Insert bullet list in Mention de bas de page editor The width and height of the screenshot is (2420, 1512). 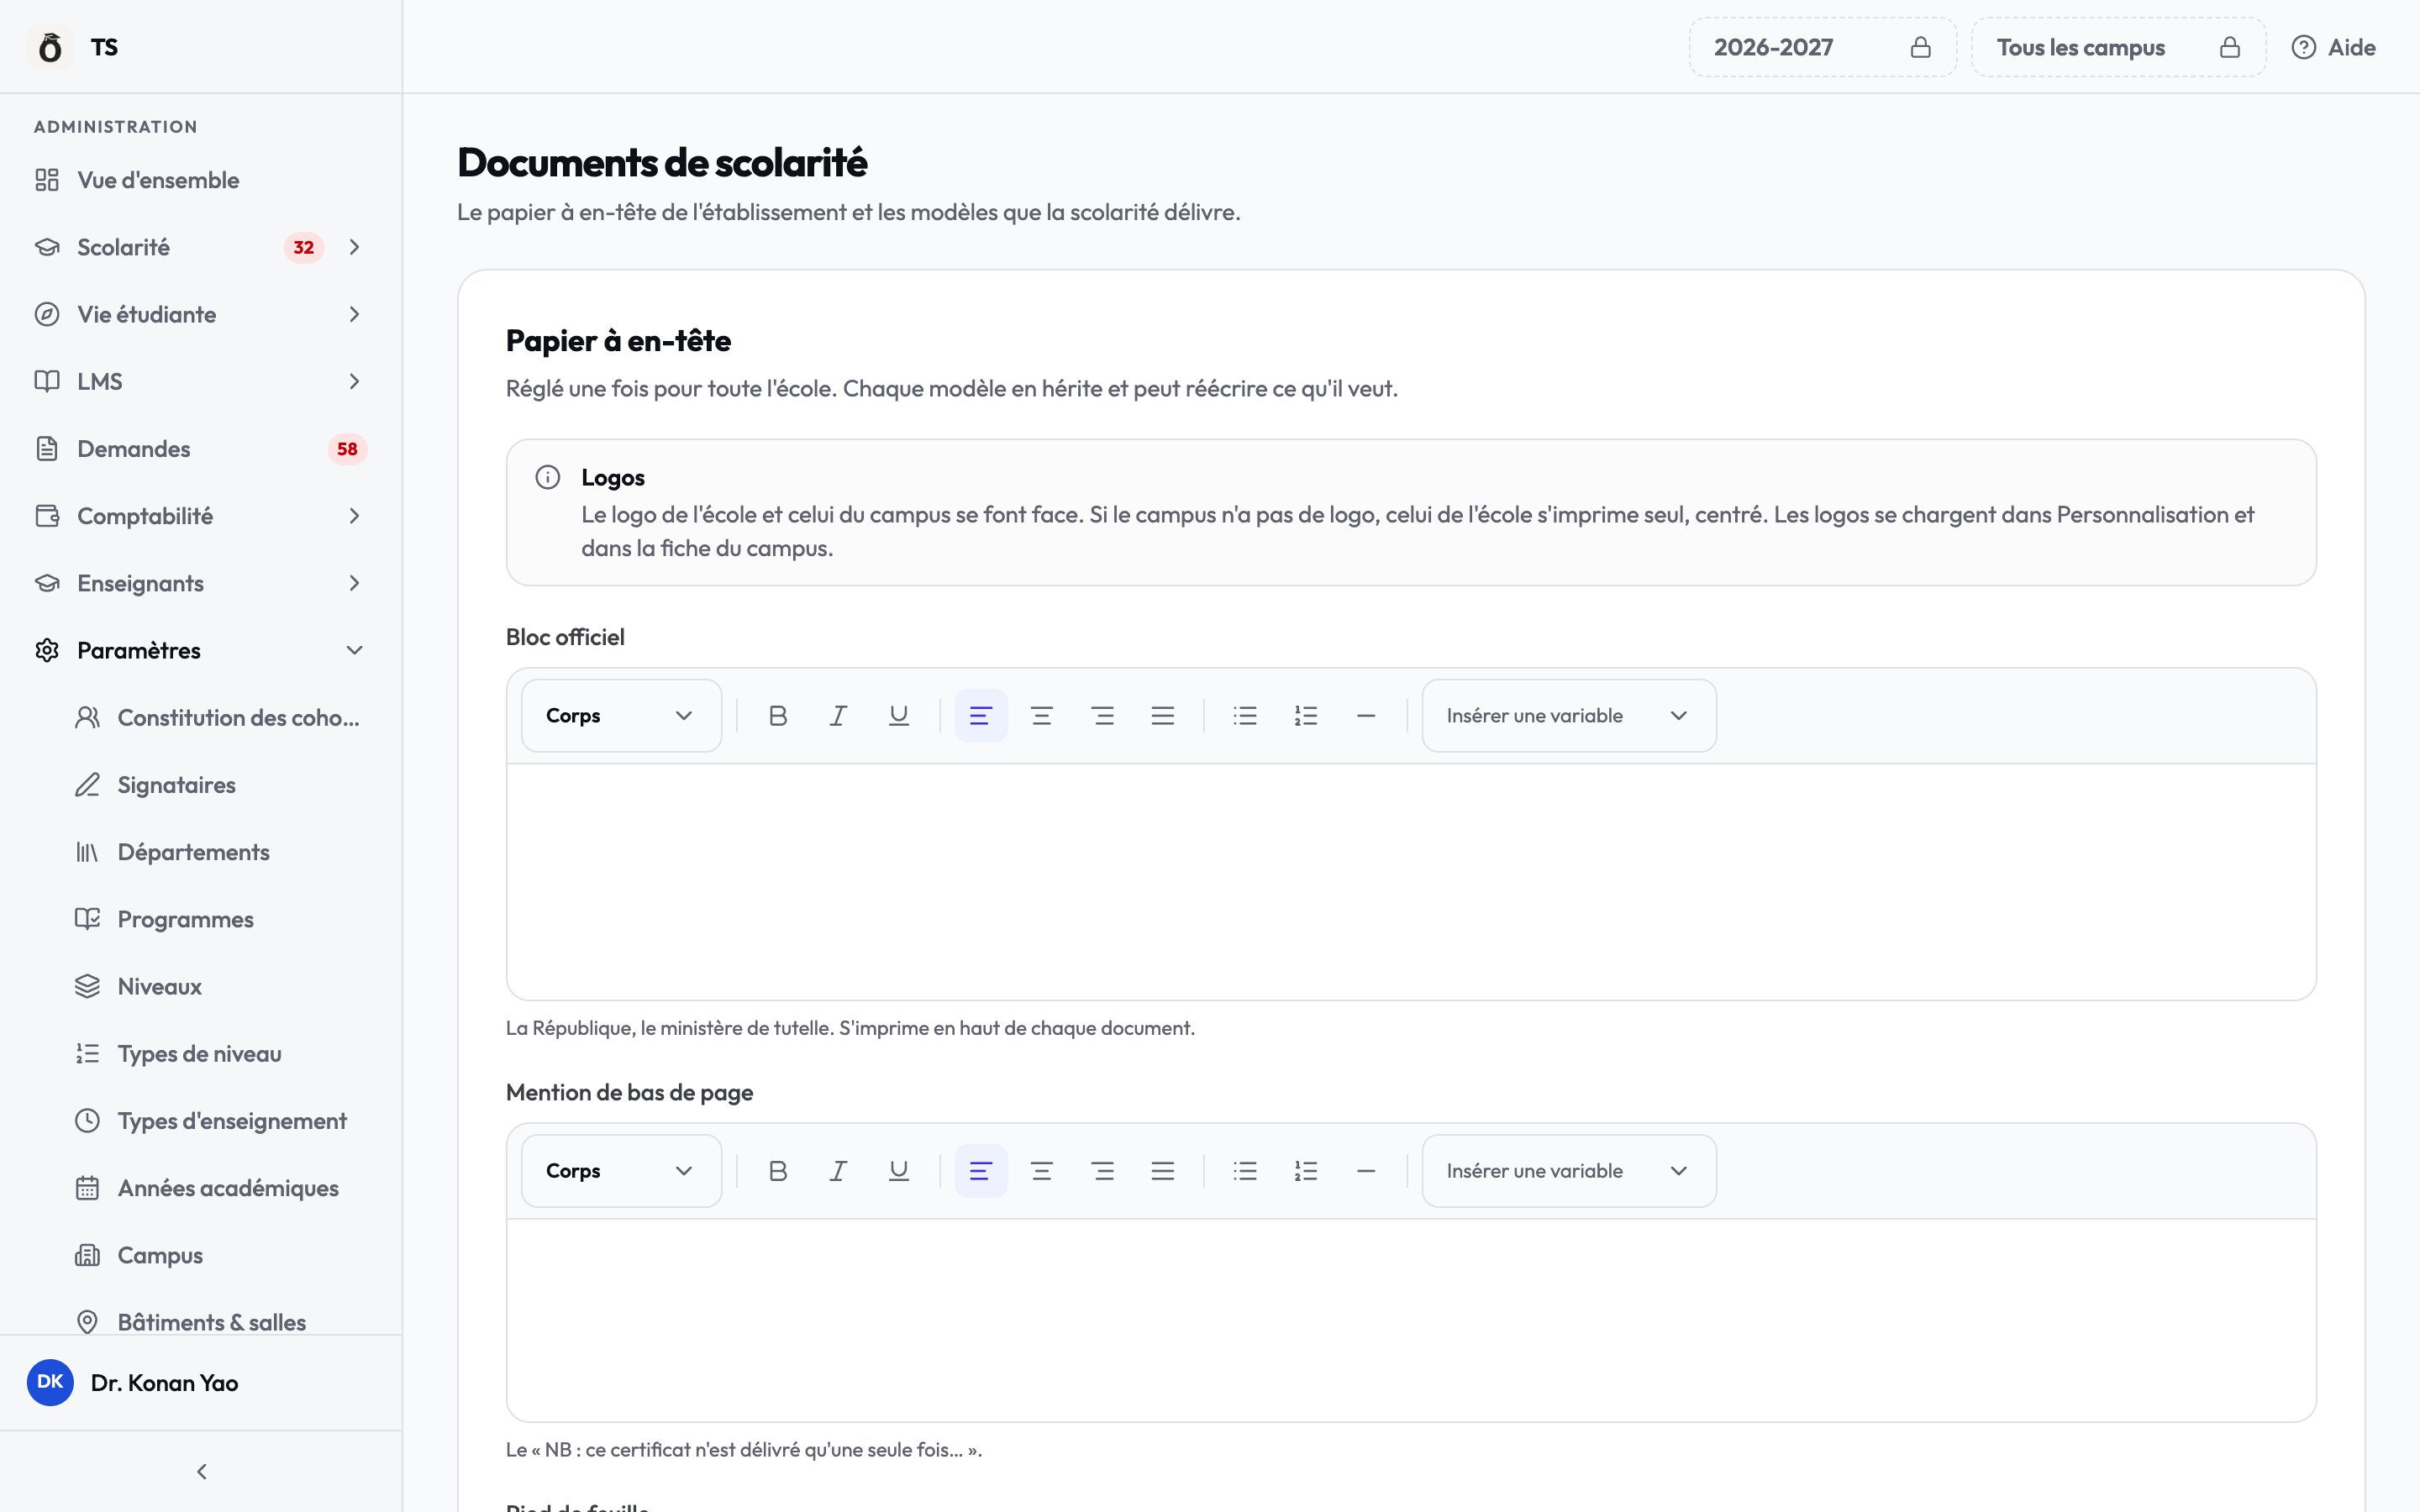point(1245,1171)
